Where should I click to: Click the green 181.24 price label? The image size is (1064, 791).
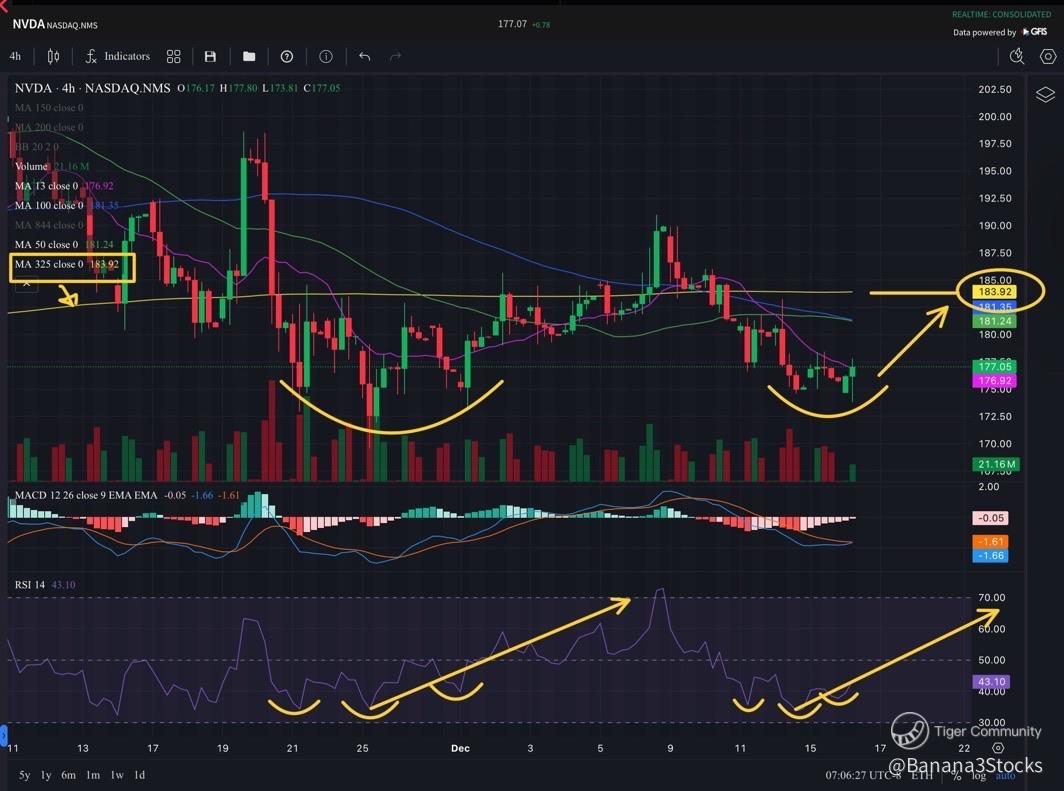point(994,321)
